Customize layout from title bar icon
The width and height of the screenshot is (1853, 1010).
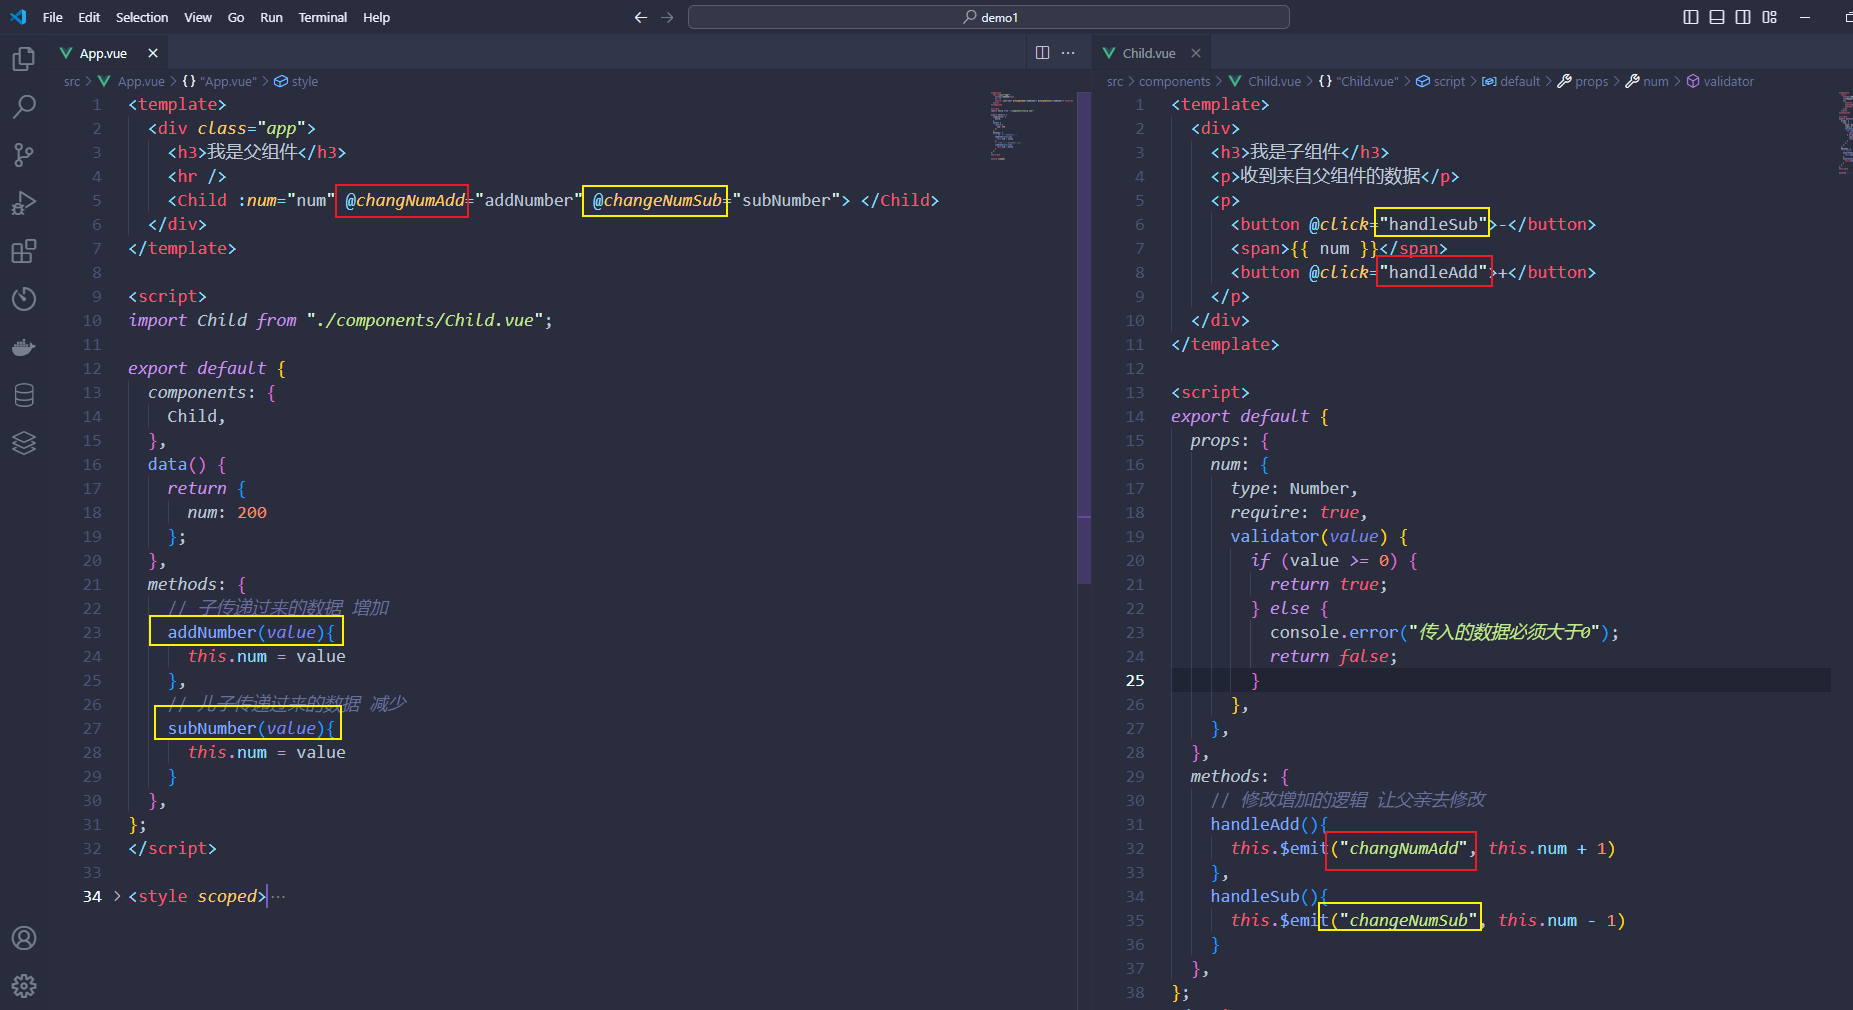pos(1770,17)
